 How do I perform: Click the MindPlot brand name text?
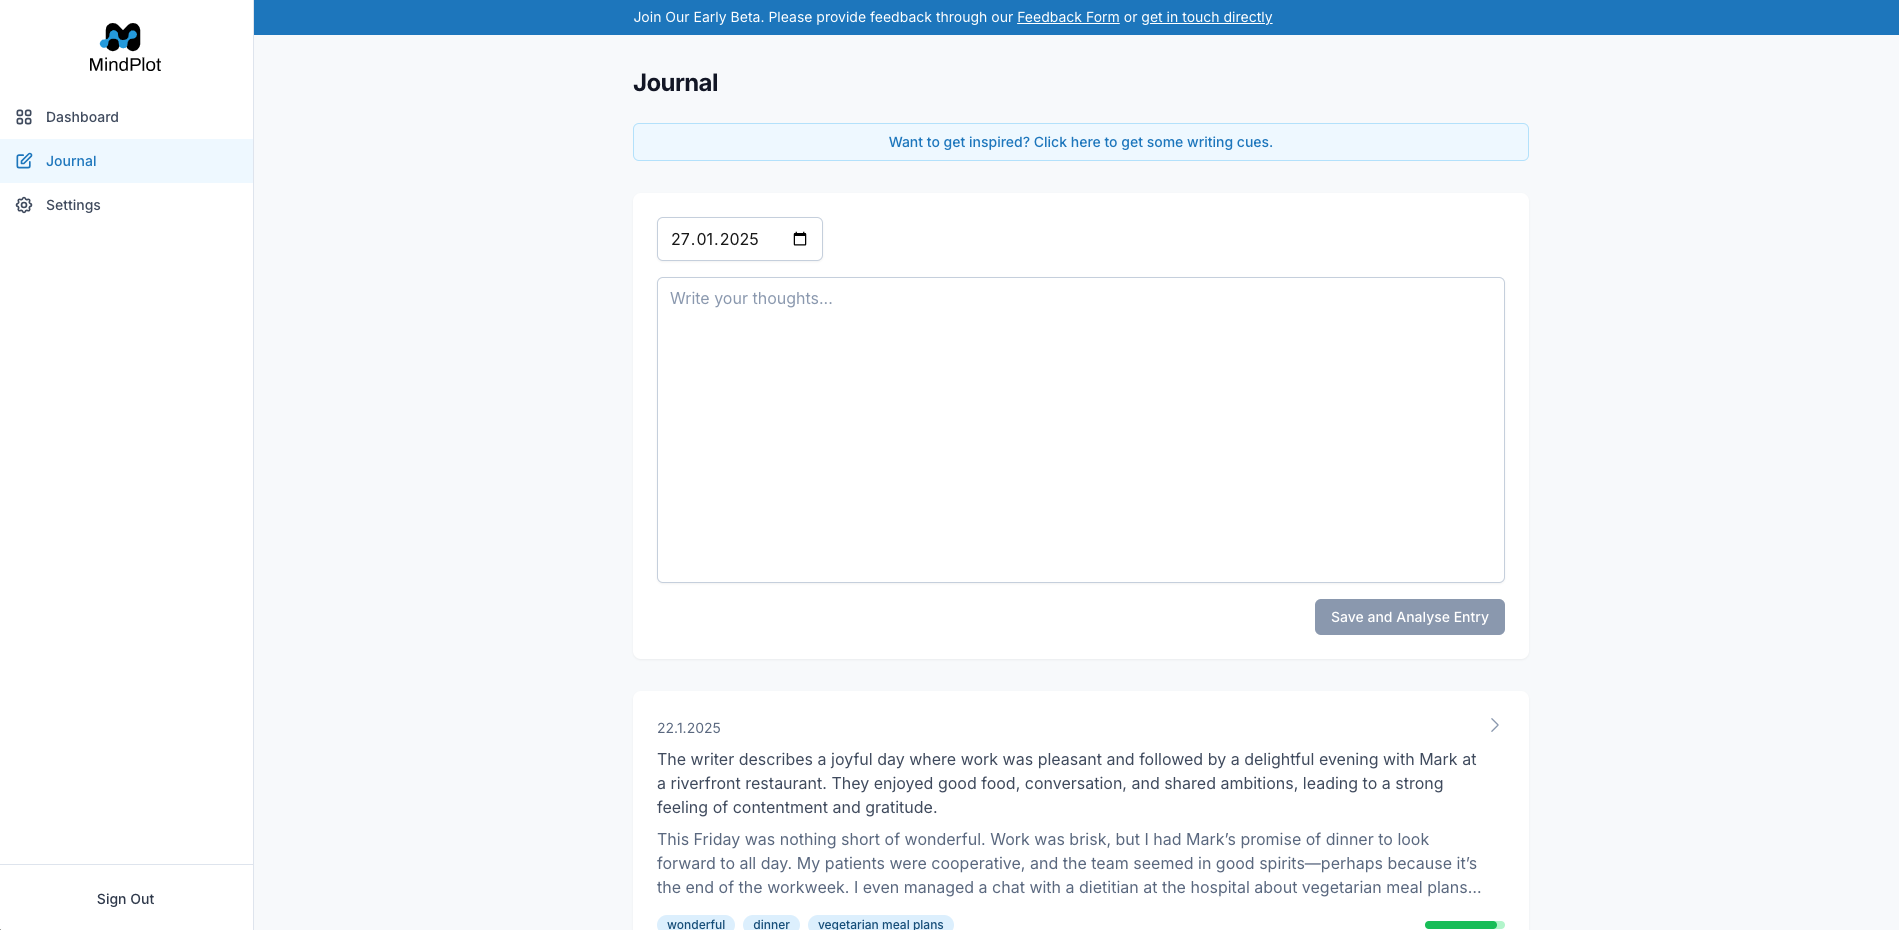coord(125,65)
